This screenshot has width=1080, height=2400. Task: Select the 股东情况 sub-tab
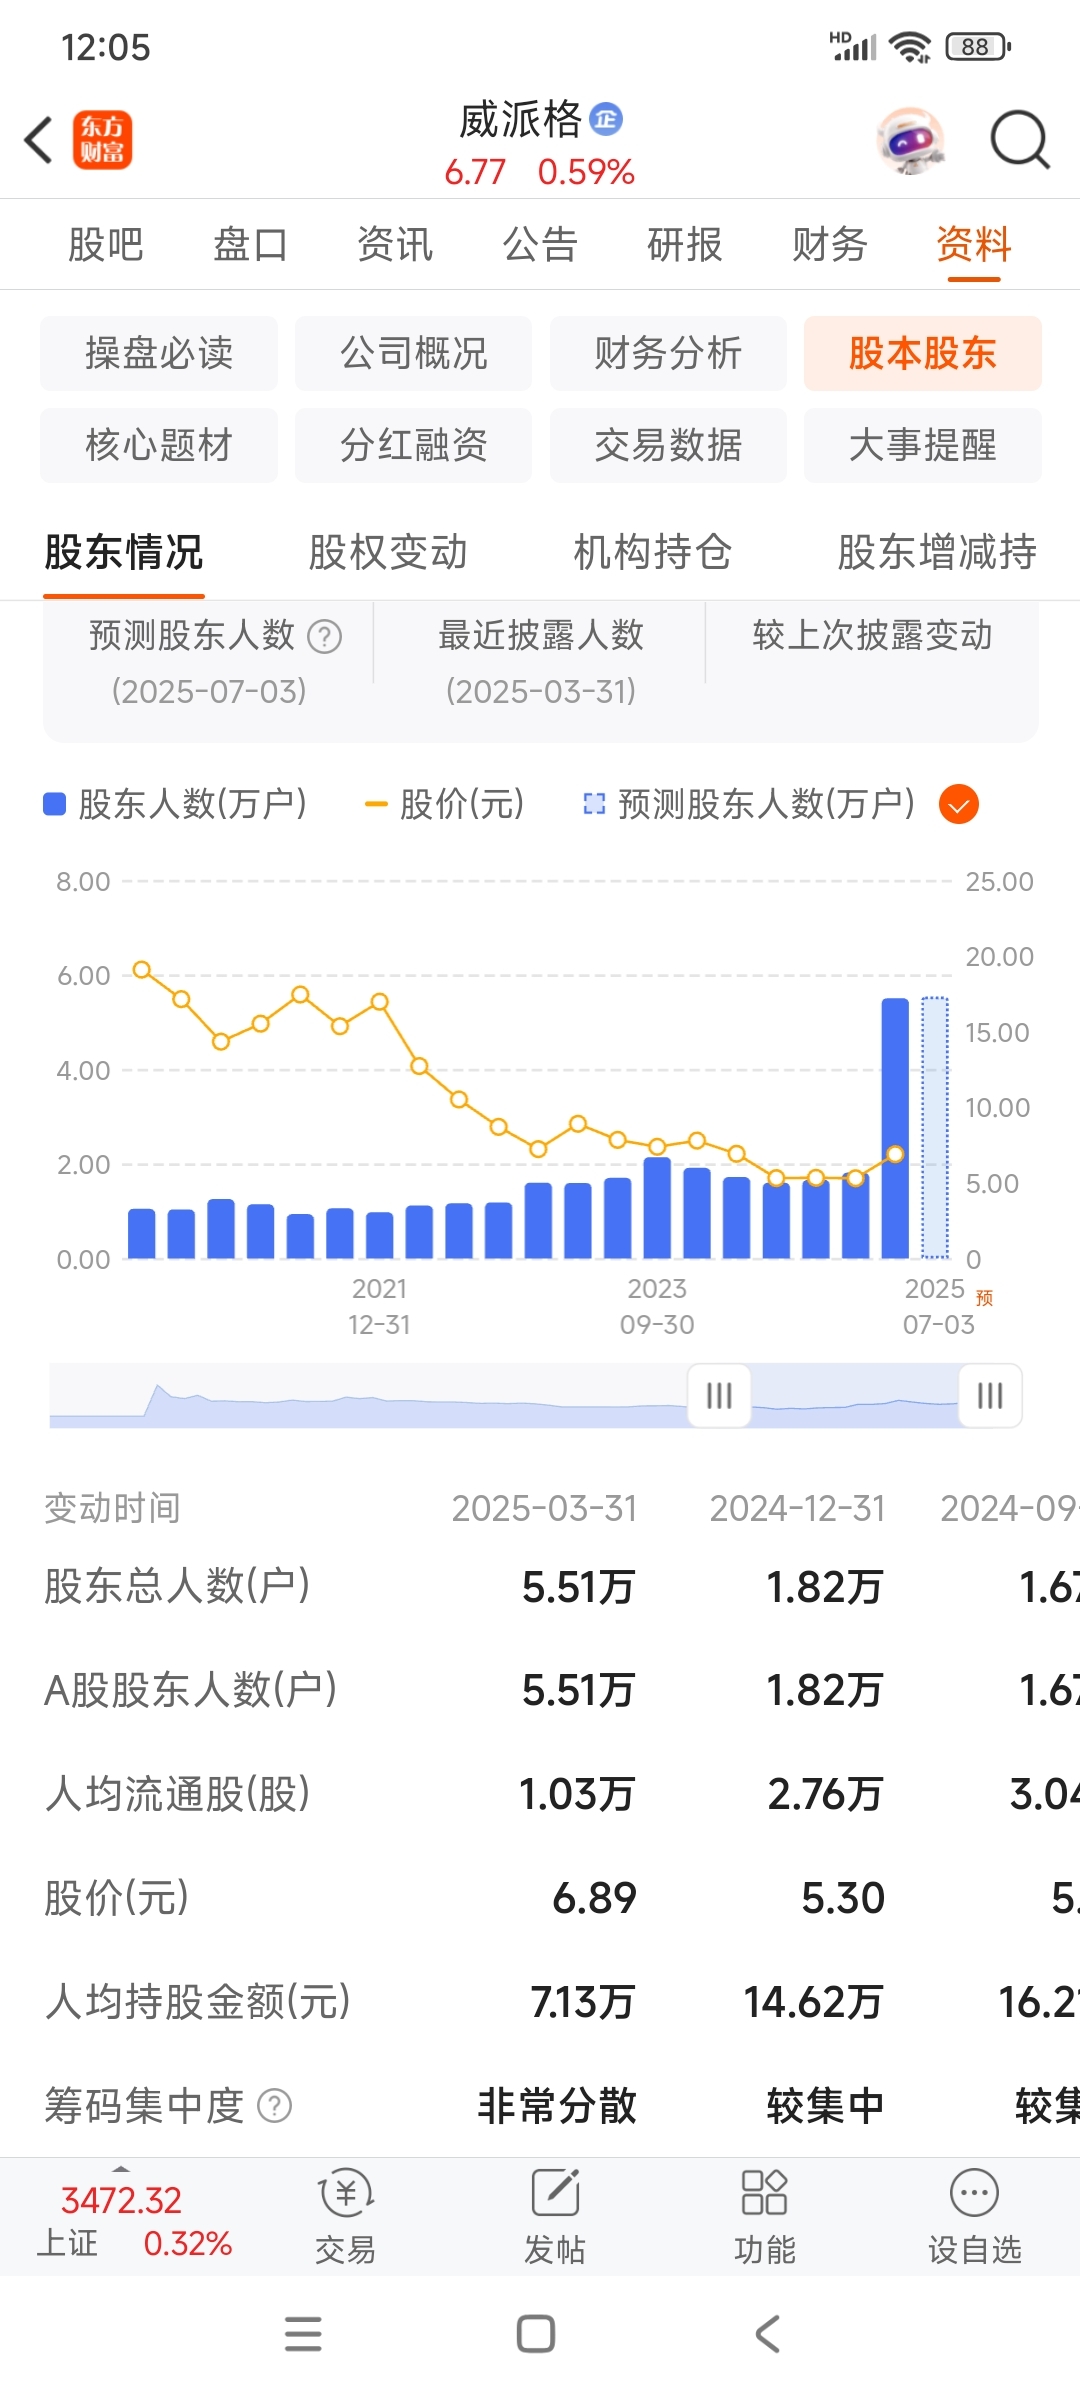click(x=124, y=552)
